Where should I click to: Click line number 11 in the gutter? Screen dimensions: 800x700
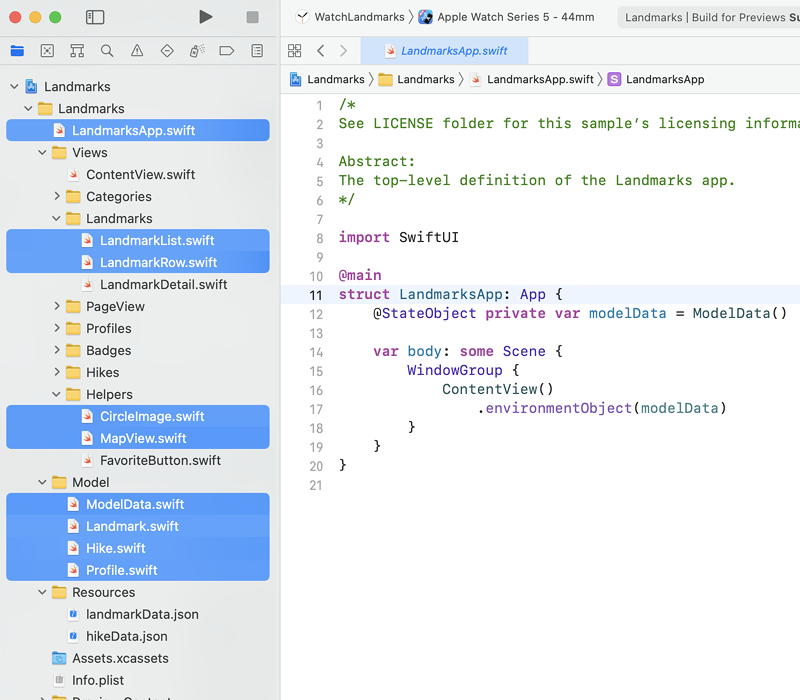(x=316, y=295)
